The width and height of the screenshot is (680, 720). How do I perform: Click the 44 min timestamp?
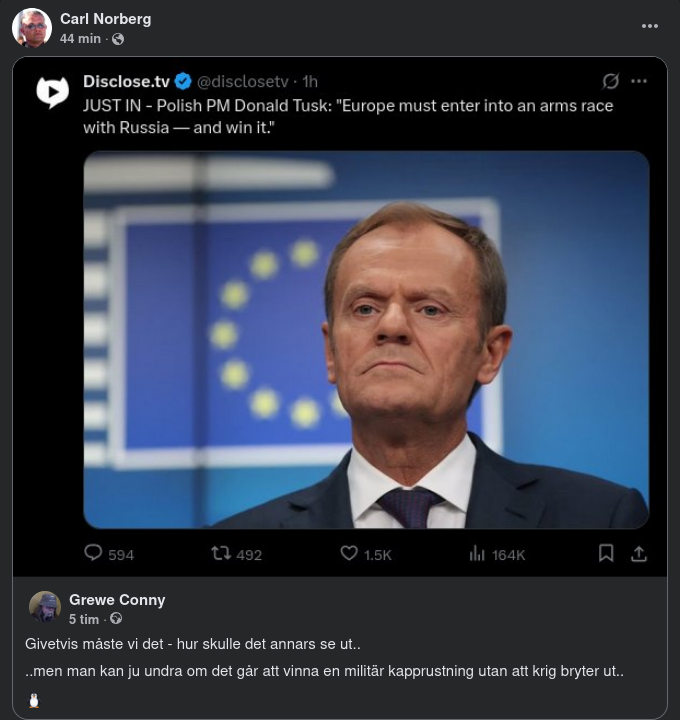[x=80, y=38]
